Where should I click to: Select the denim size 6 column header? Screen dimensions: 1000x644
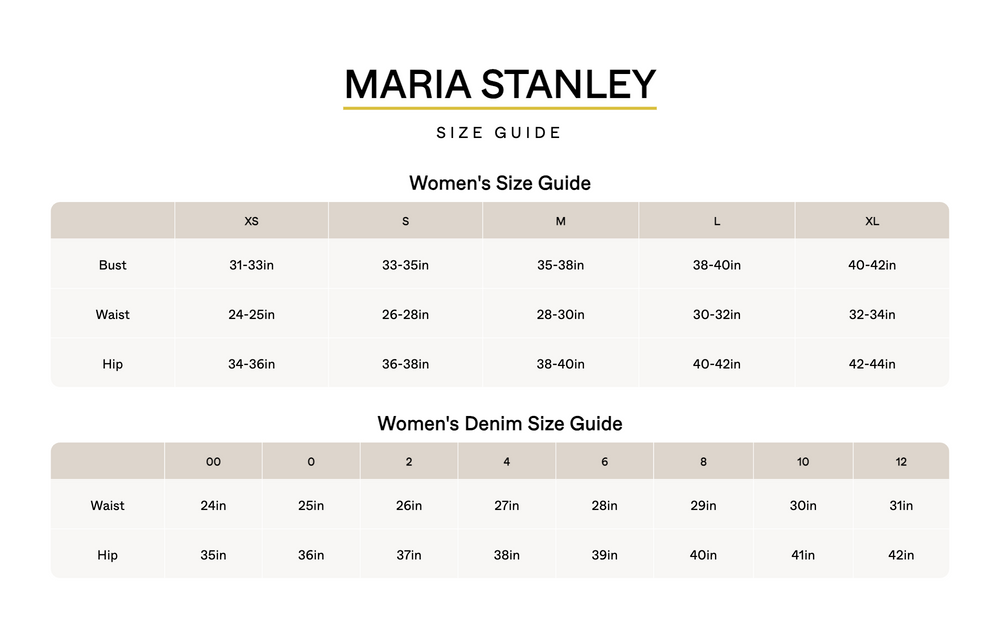[x=604, y=462]
